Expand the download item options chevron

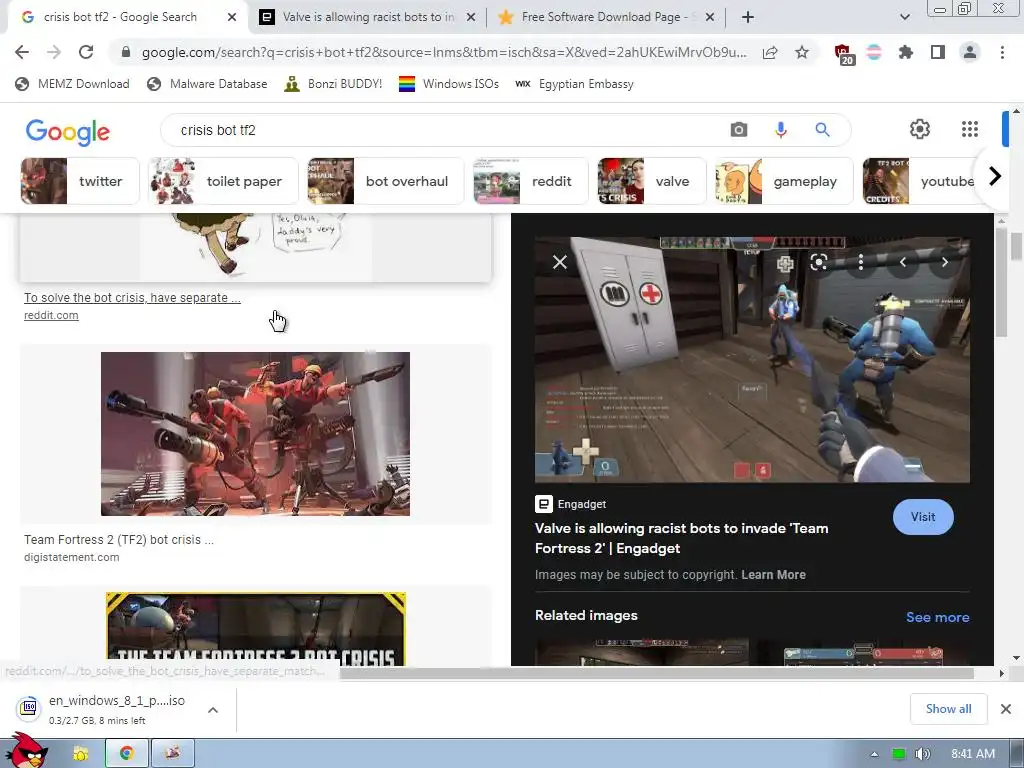point(213,710)
